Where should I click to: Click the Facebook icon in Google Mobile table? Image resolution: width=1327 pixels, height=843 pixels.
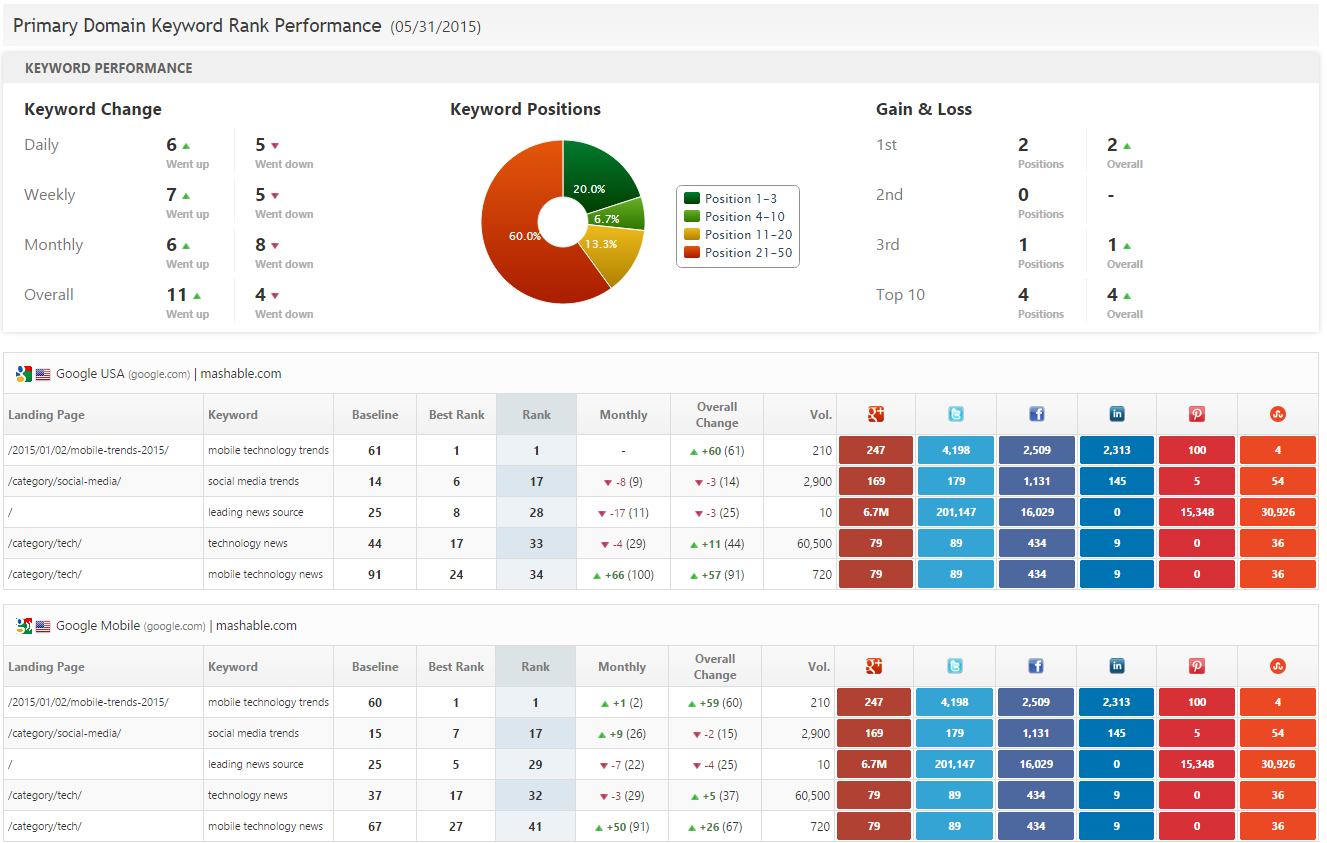(1036, 666)
